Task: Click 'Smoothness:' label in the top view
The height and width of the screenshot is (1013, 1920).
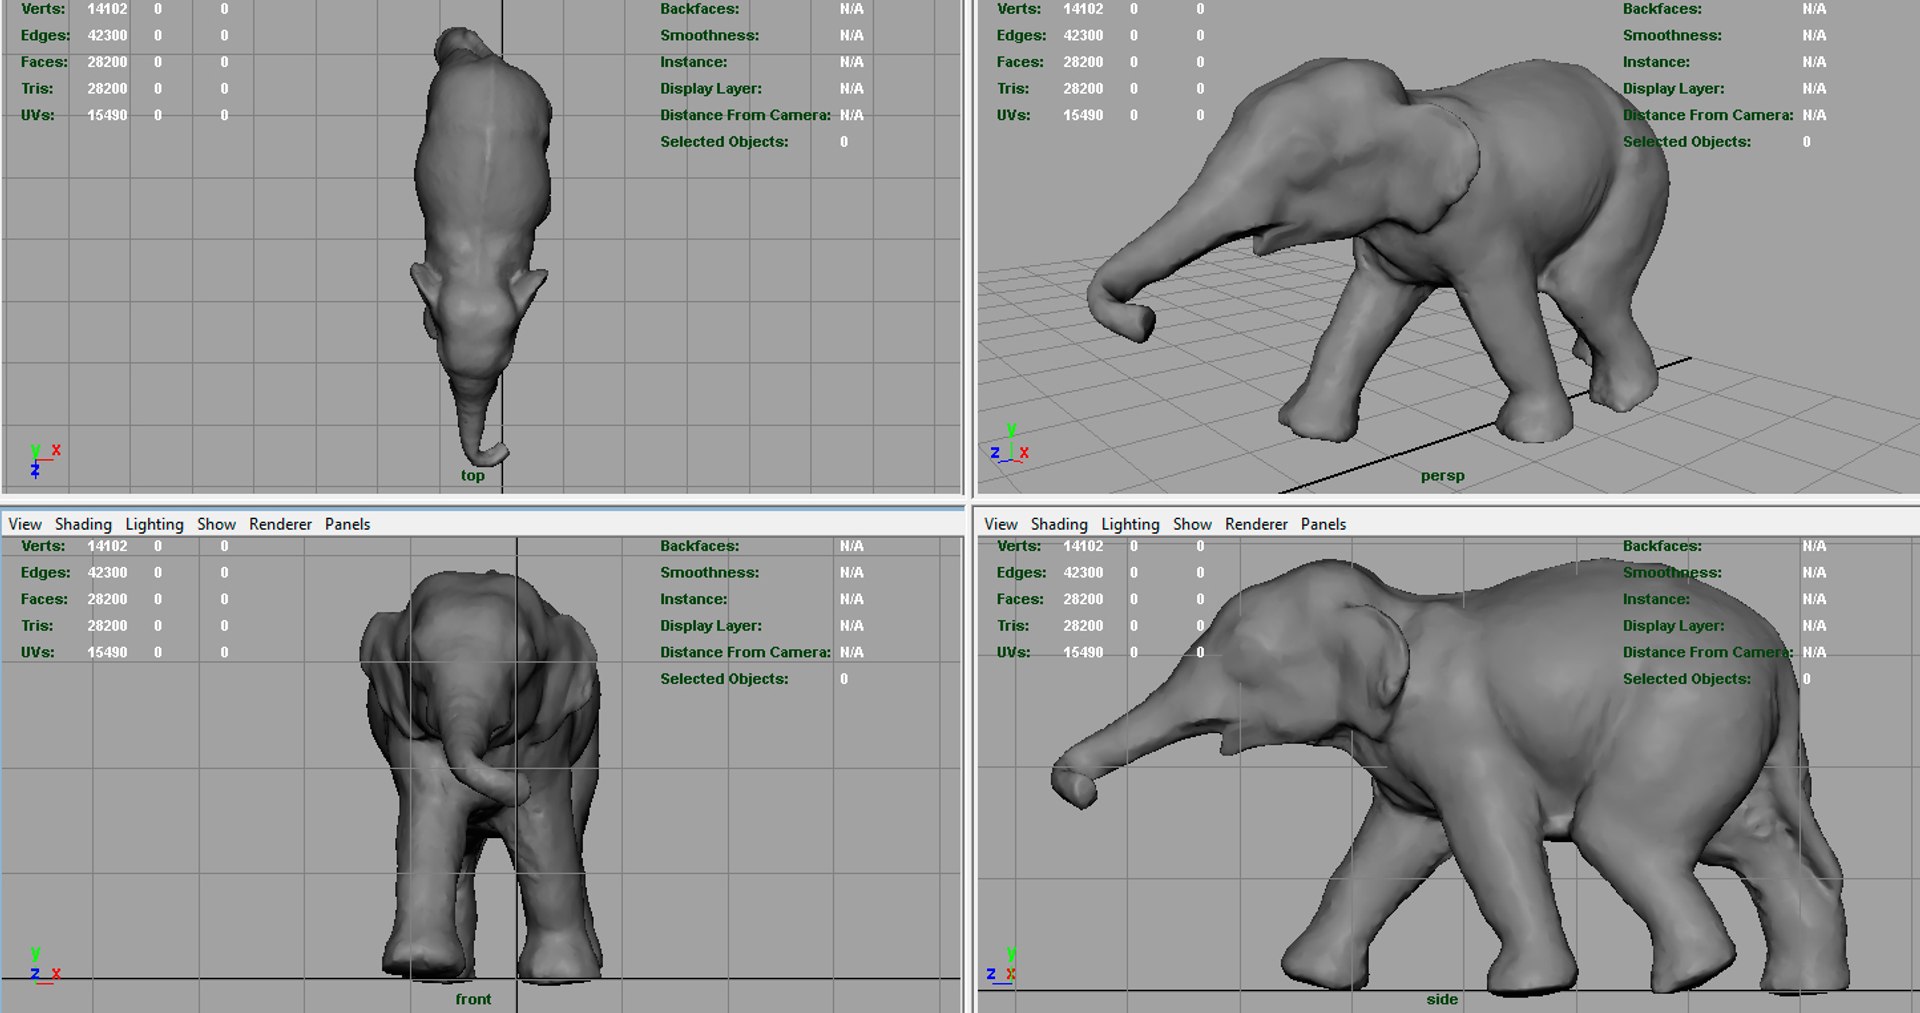Action: point(709,35)
